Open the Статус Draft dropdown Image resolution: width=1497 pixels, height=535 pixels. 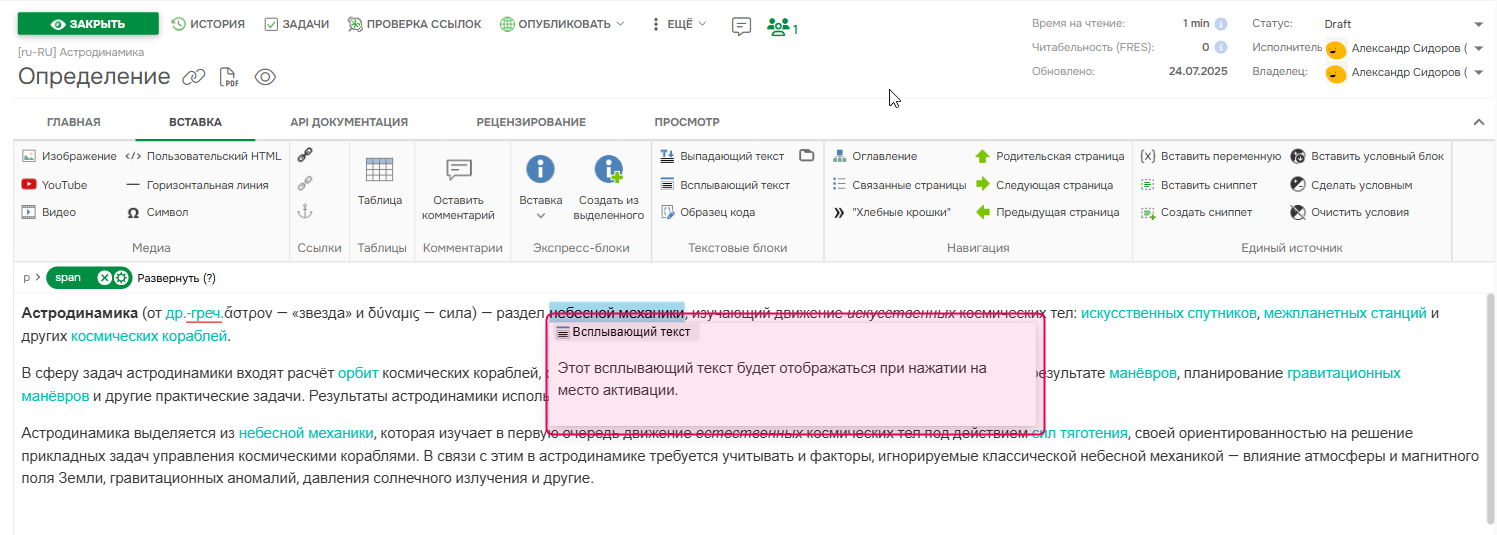click(1404, 24)
